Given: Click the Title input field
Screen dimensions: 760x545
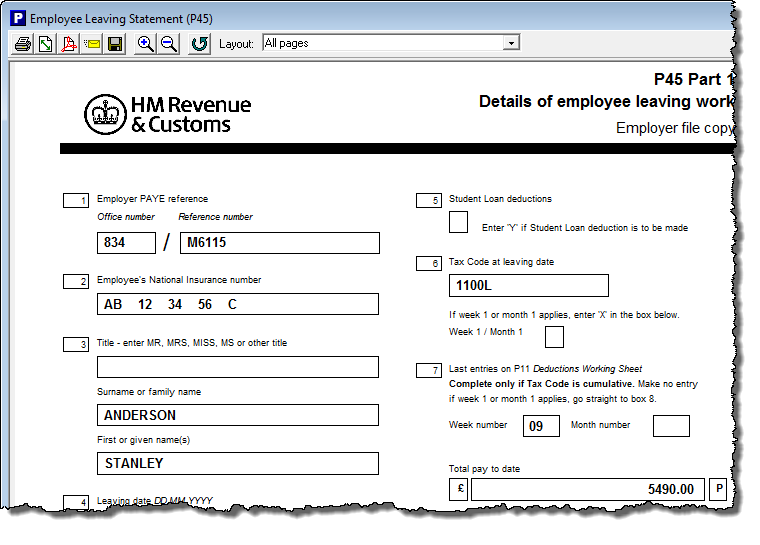Looking at the screenshot, I should [238, 367].
